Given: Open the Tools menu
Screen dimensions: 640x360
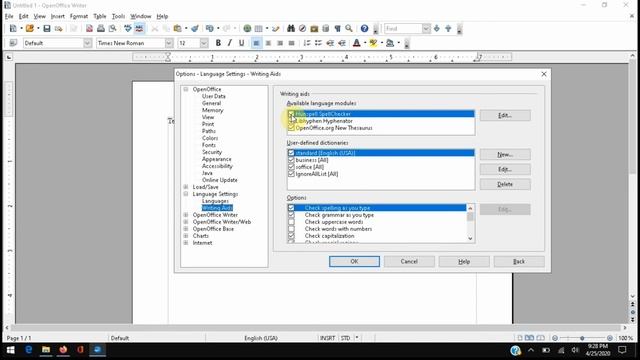Looking at the screenshot, I should tap(118, 16).
